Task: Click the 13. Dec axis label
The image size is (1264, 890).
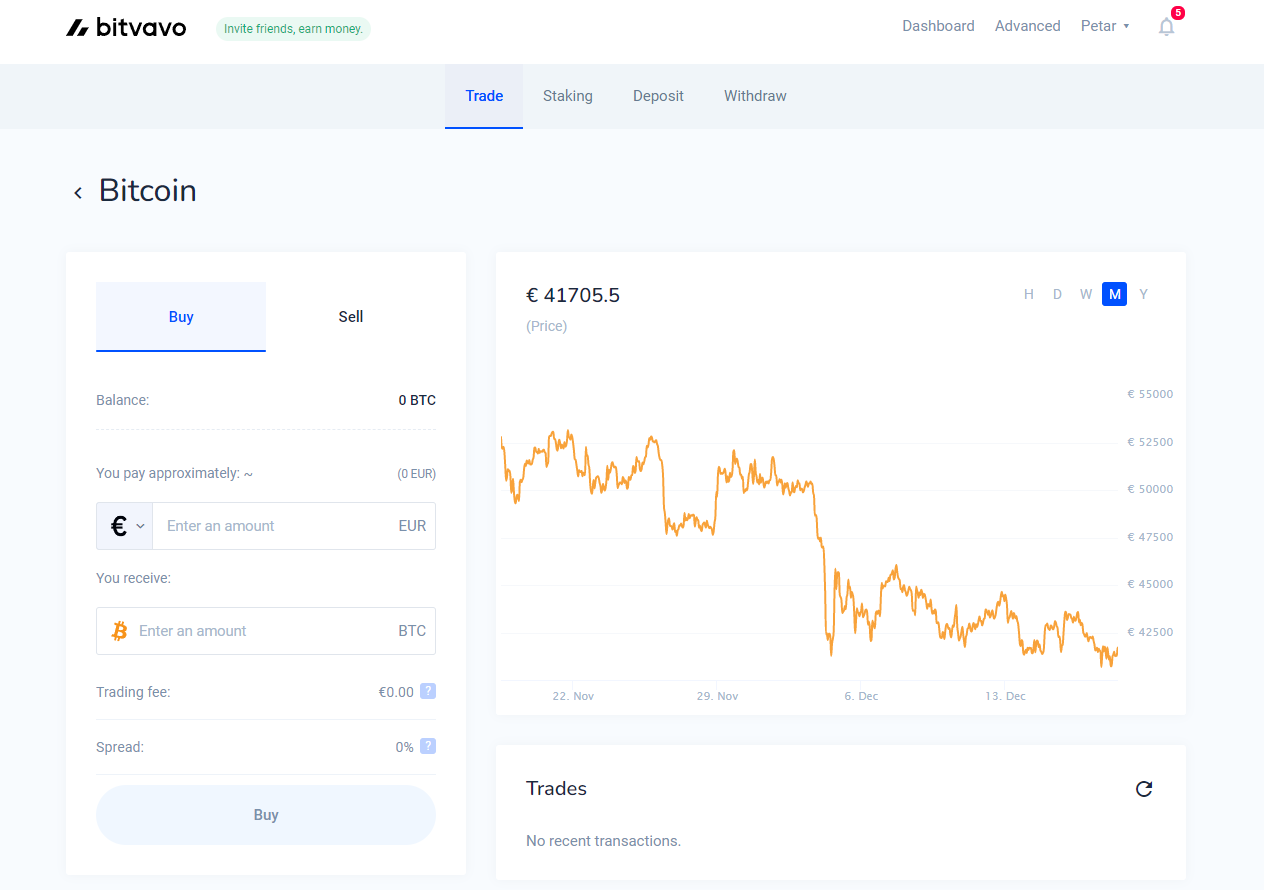Action: (x=1005, y=696)
